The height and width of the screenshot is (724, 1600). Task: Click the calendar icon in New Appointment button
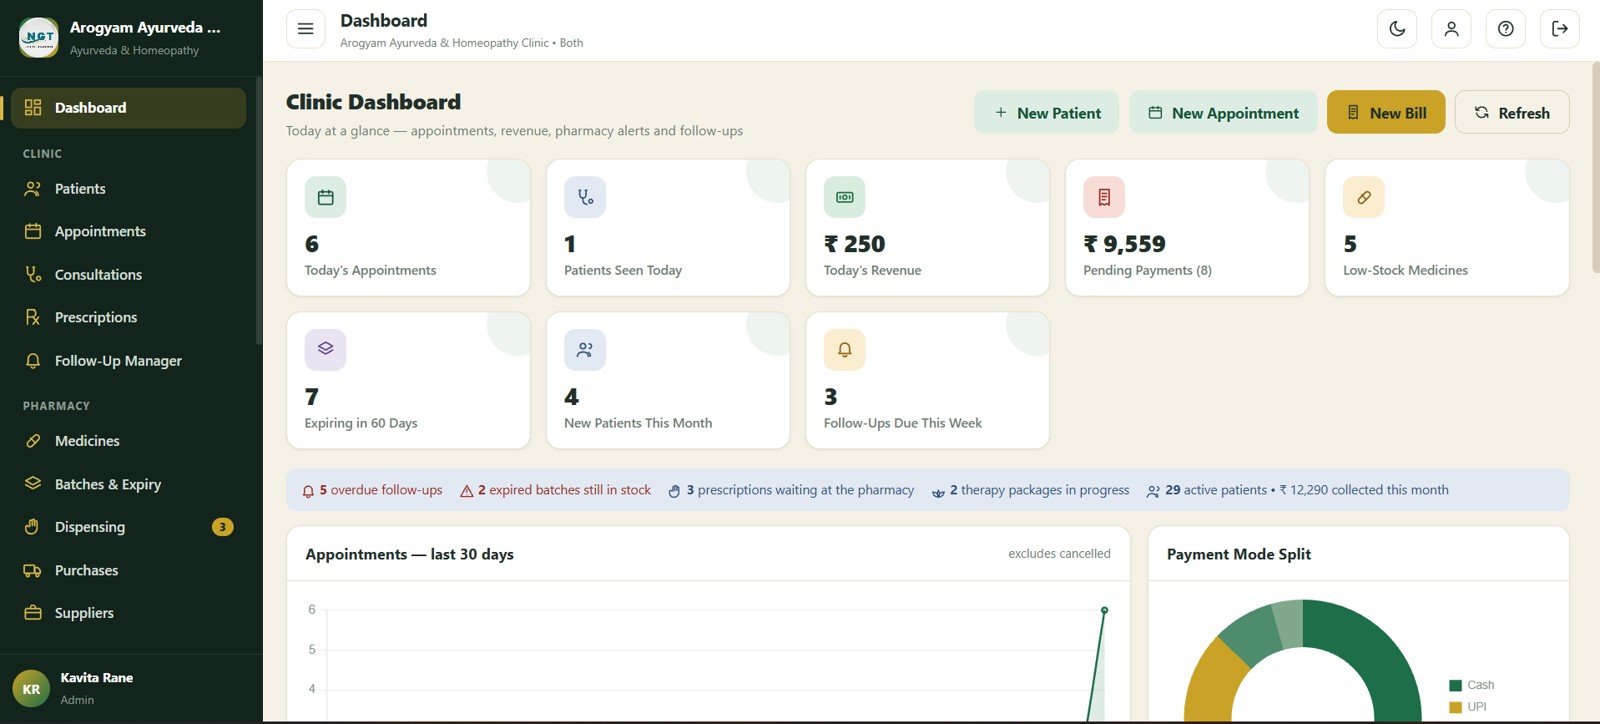pos(1155,113)
